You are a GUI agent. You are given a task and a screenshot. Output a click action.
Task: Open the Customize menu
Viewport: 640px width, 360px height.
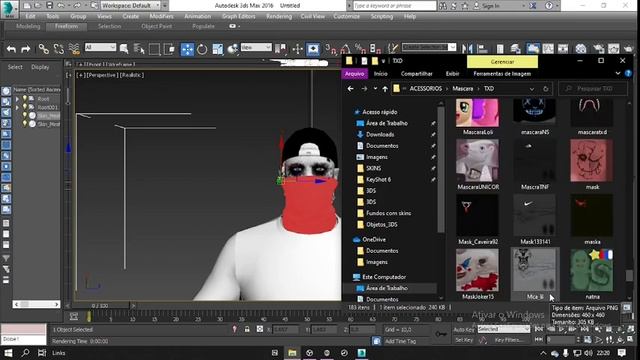coord(347,16)
